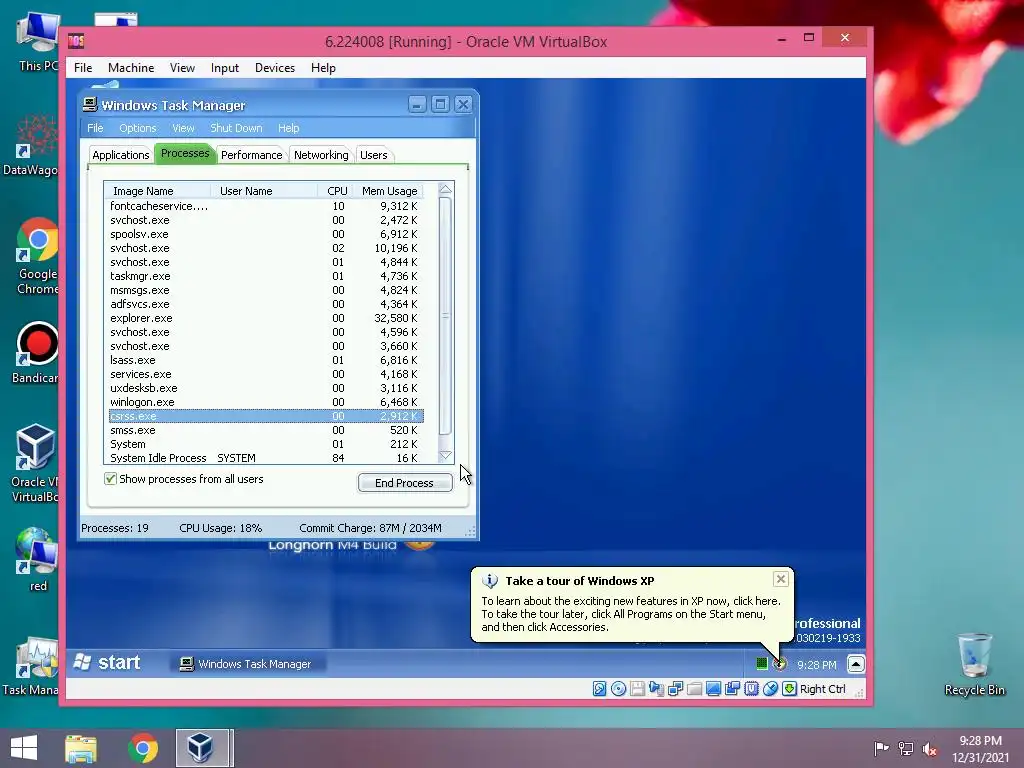The image size is (1024, 768).
Task: Open VirtualBox Input menu
Action: pos(225,68)
